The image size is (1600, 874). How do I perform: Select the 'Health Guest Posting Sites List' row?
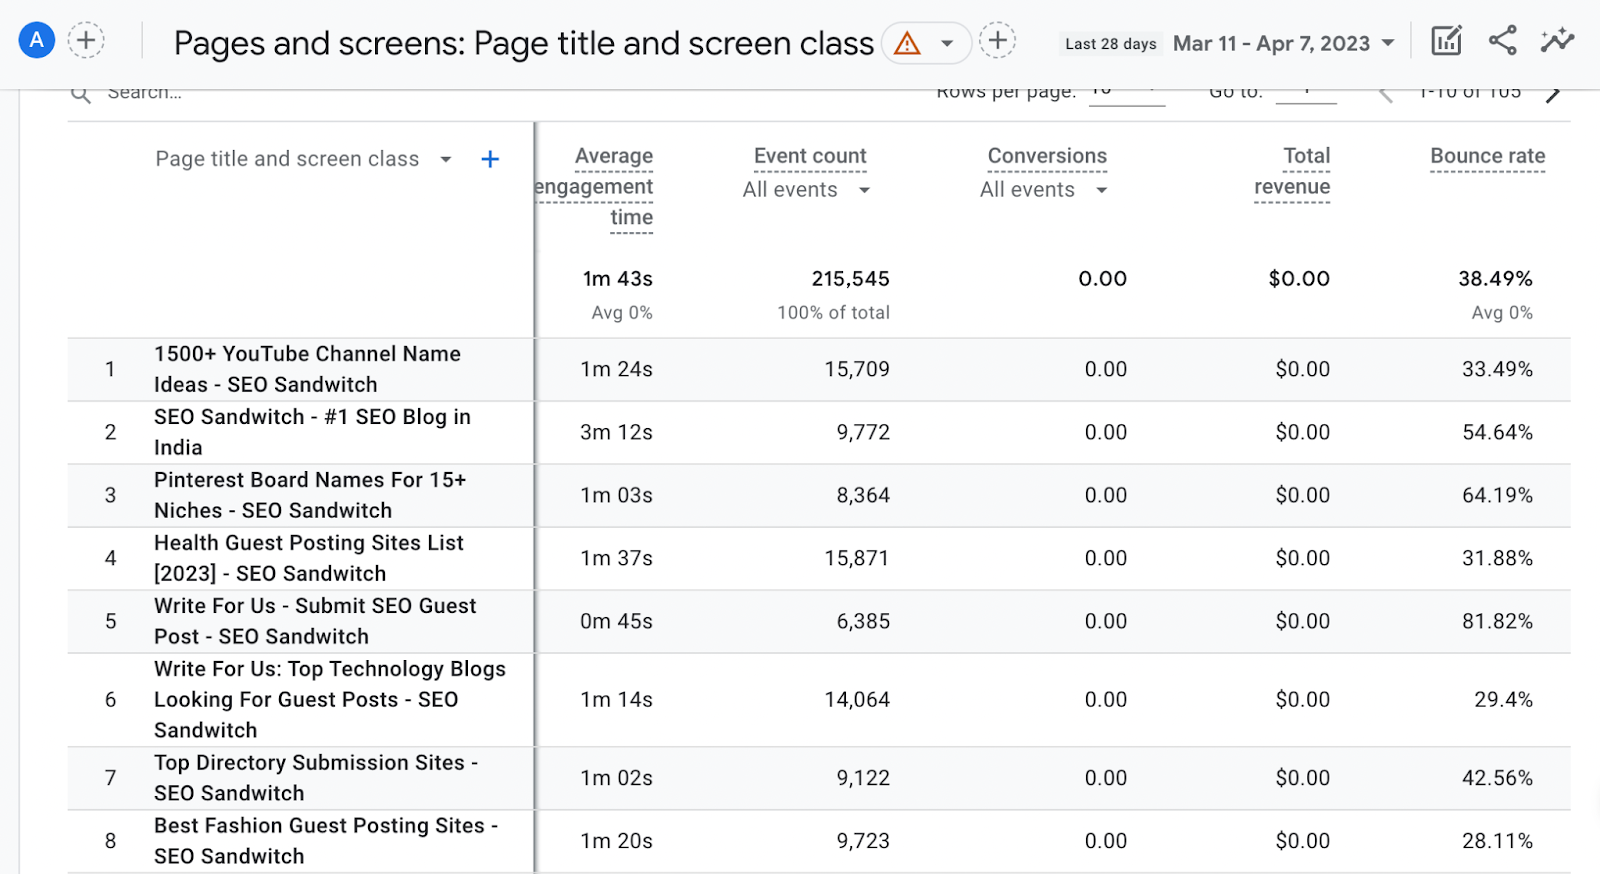[308, 558]
